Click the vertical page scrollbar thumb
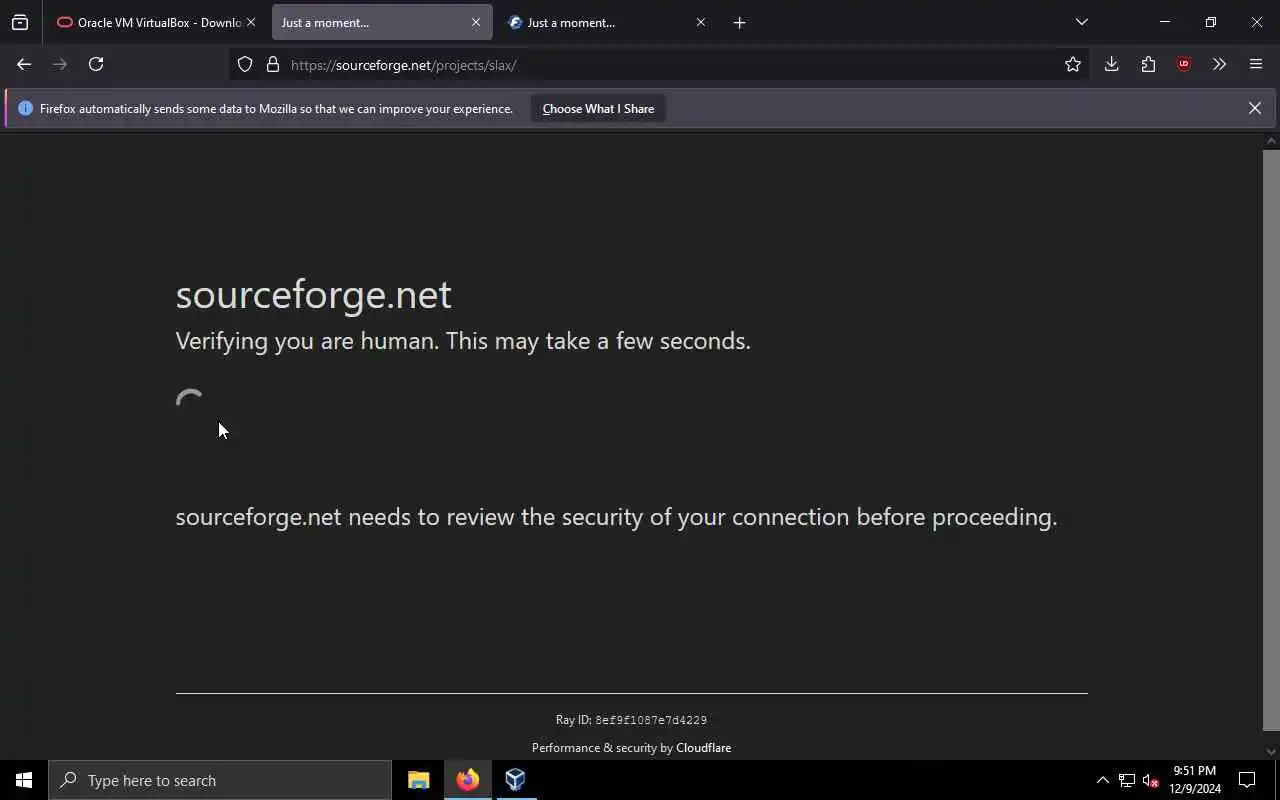Image resolution: width=1280 pixels, height=800 pixels. pyautogui.click(x=1271, y=440)
